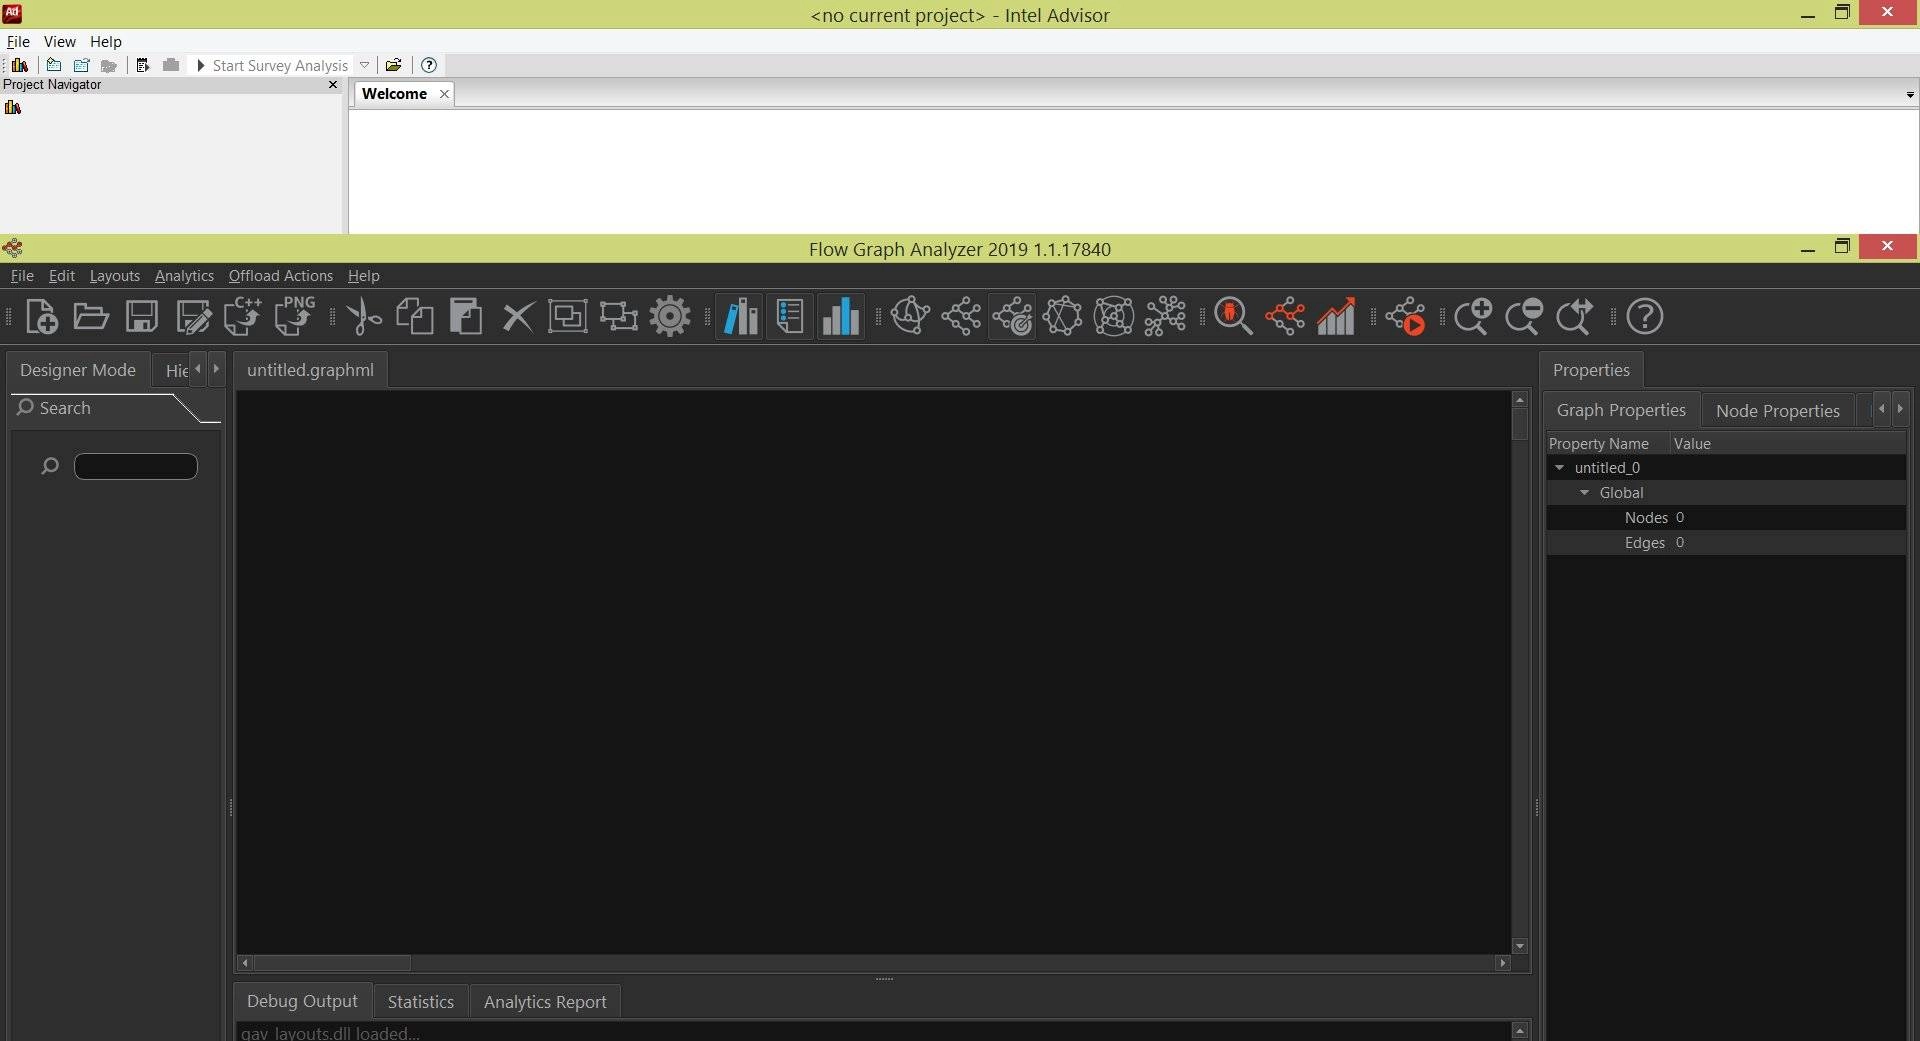Open the Layouts menu
1920x1041 pixels.
[114, 276]
